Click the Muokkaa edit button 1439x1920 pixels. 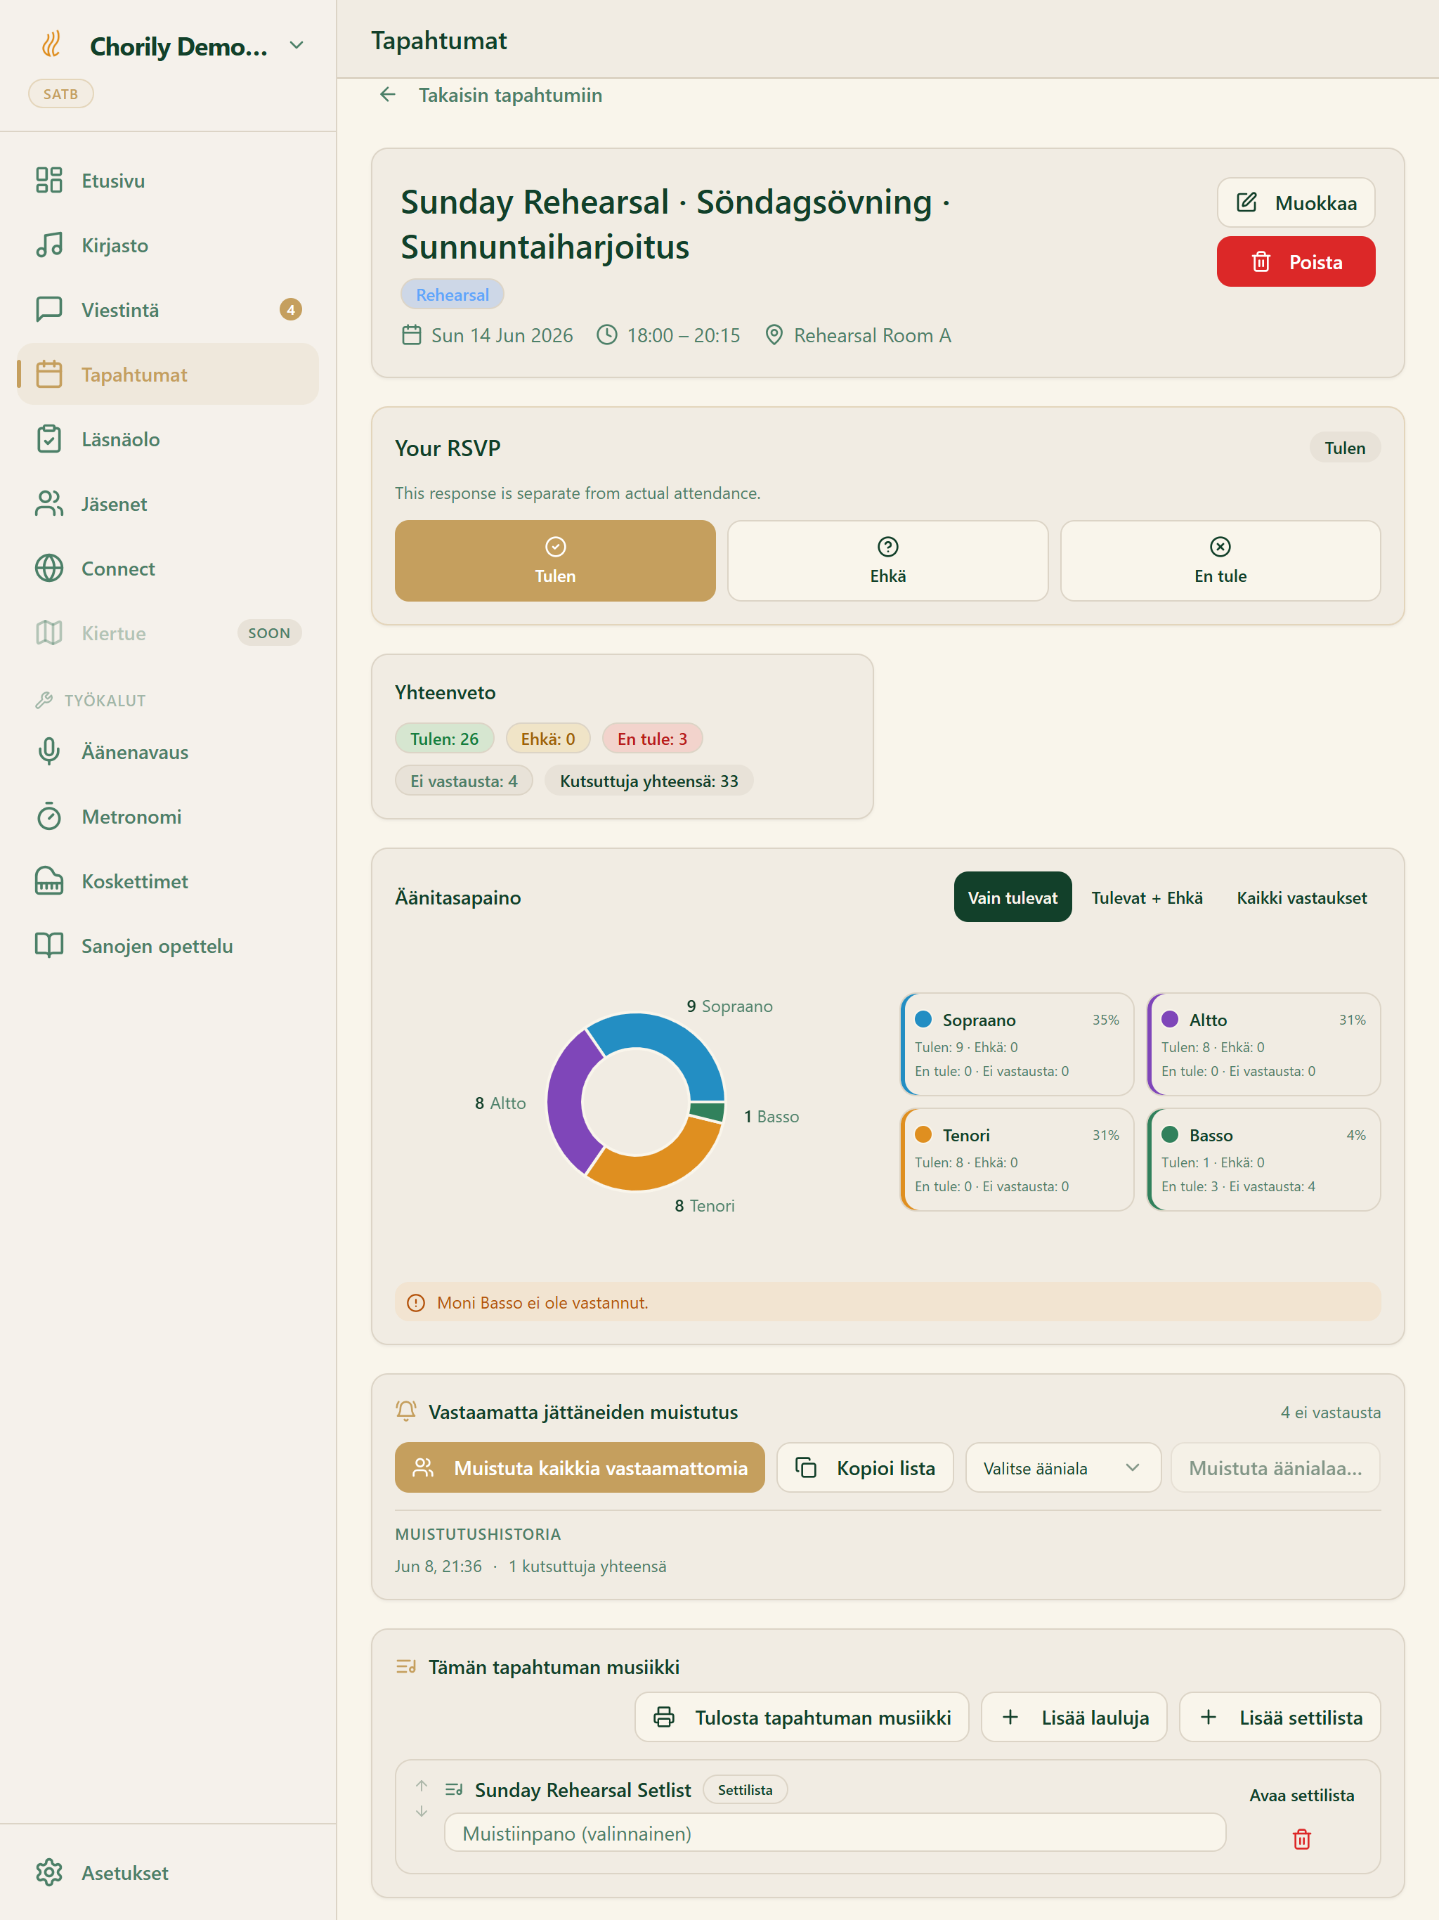click(x=1296, y=203)
